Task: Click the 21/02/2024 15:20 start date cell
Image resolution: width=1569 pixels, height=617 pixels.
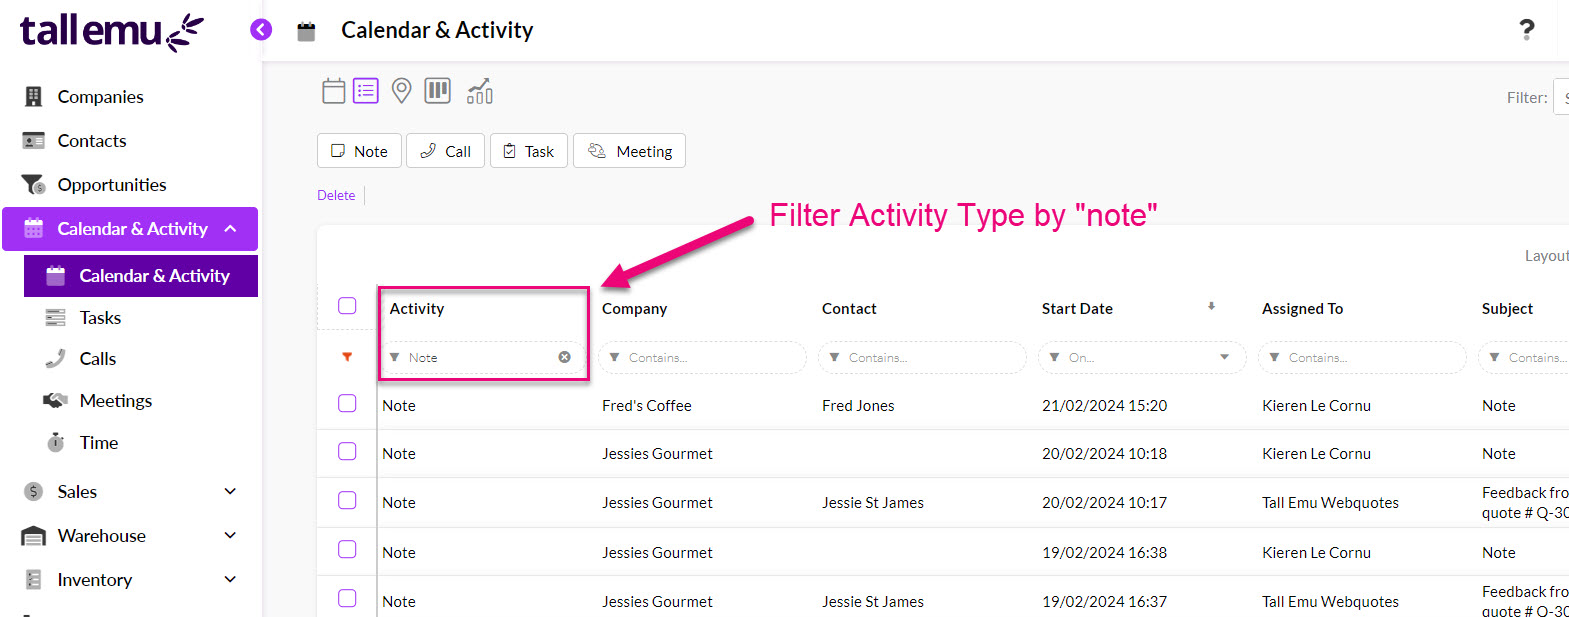Action: pos(1104,406)
